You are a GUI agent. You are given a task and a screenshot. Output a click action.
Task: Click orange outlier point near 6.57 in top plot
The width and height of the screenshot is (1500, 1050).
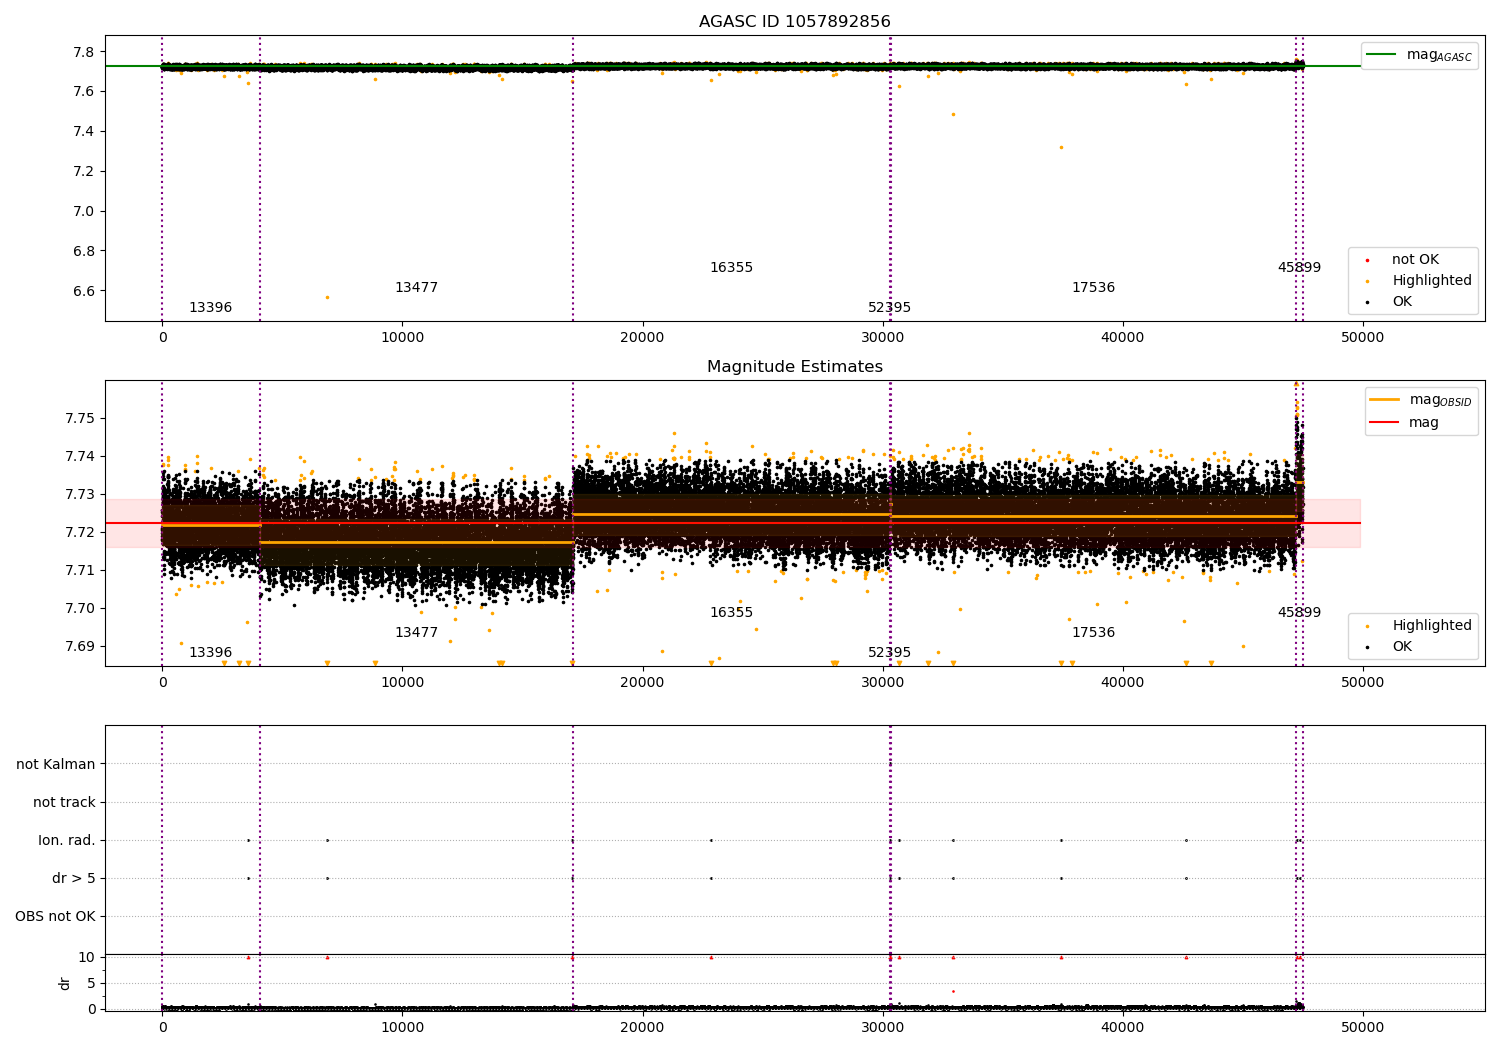(x=327, y=297)
